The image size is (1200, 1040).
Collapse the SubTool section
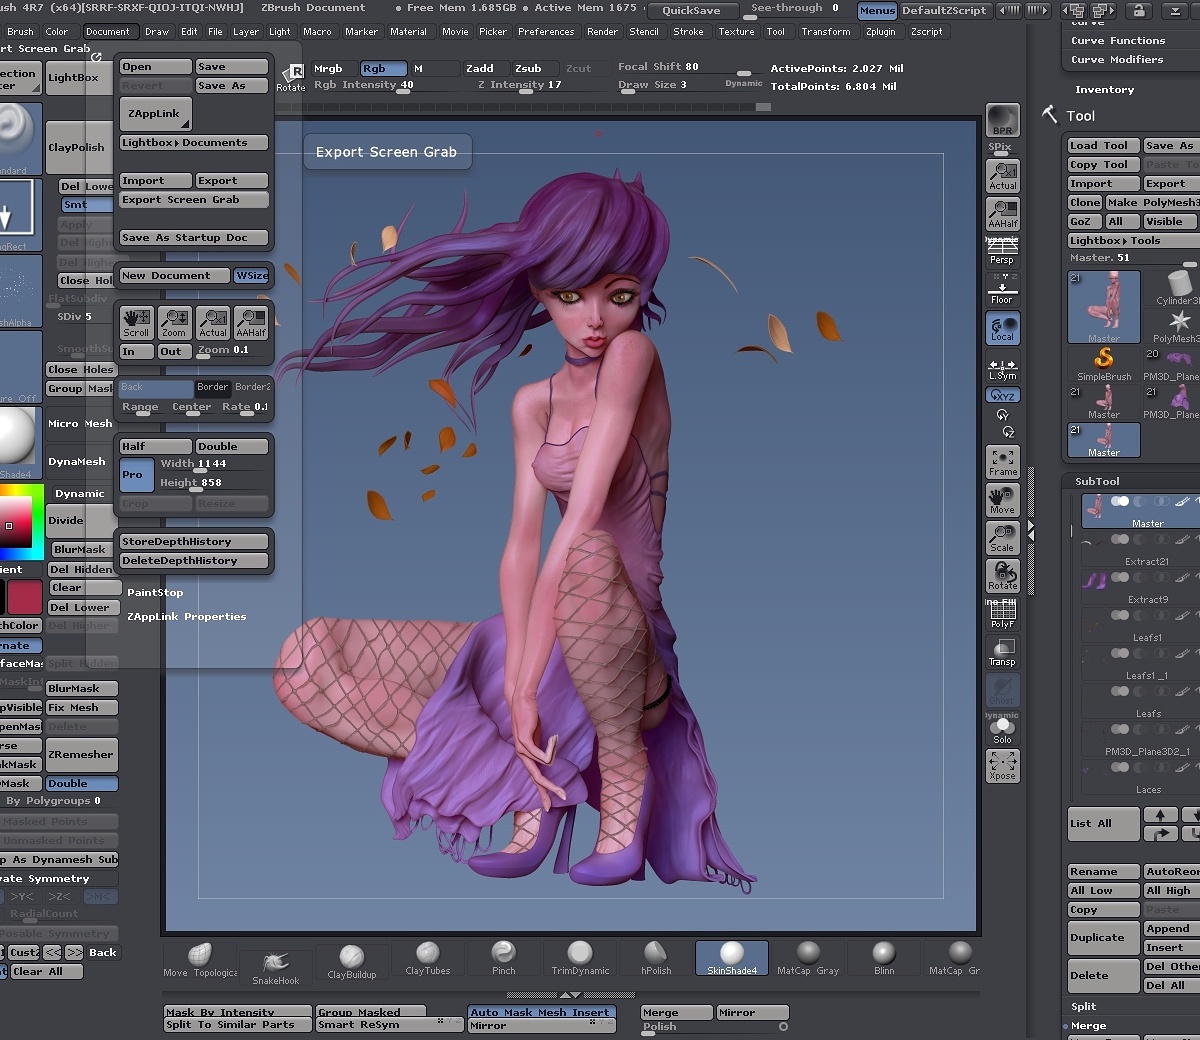tap(1097, 482)
